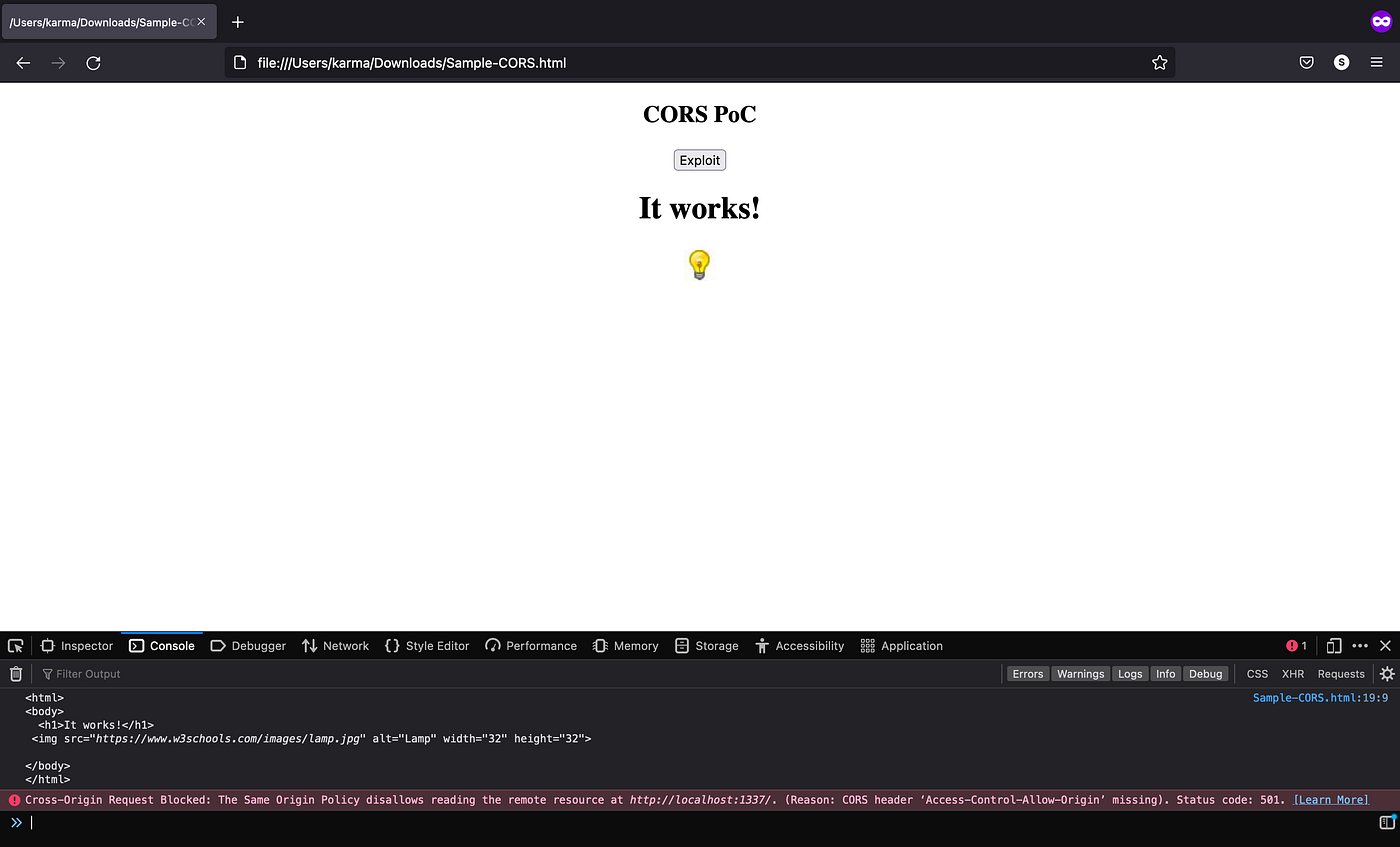The image size is (1400, 847).
Task: Open console settings gear icon
Action: [x=1387, y=674]
